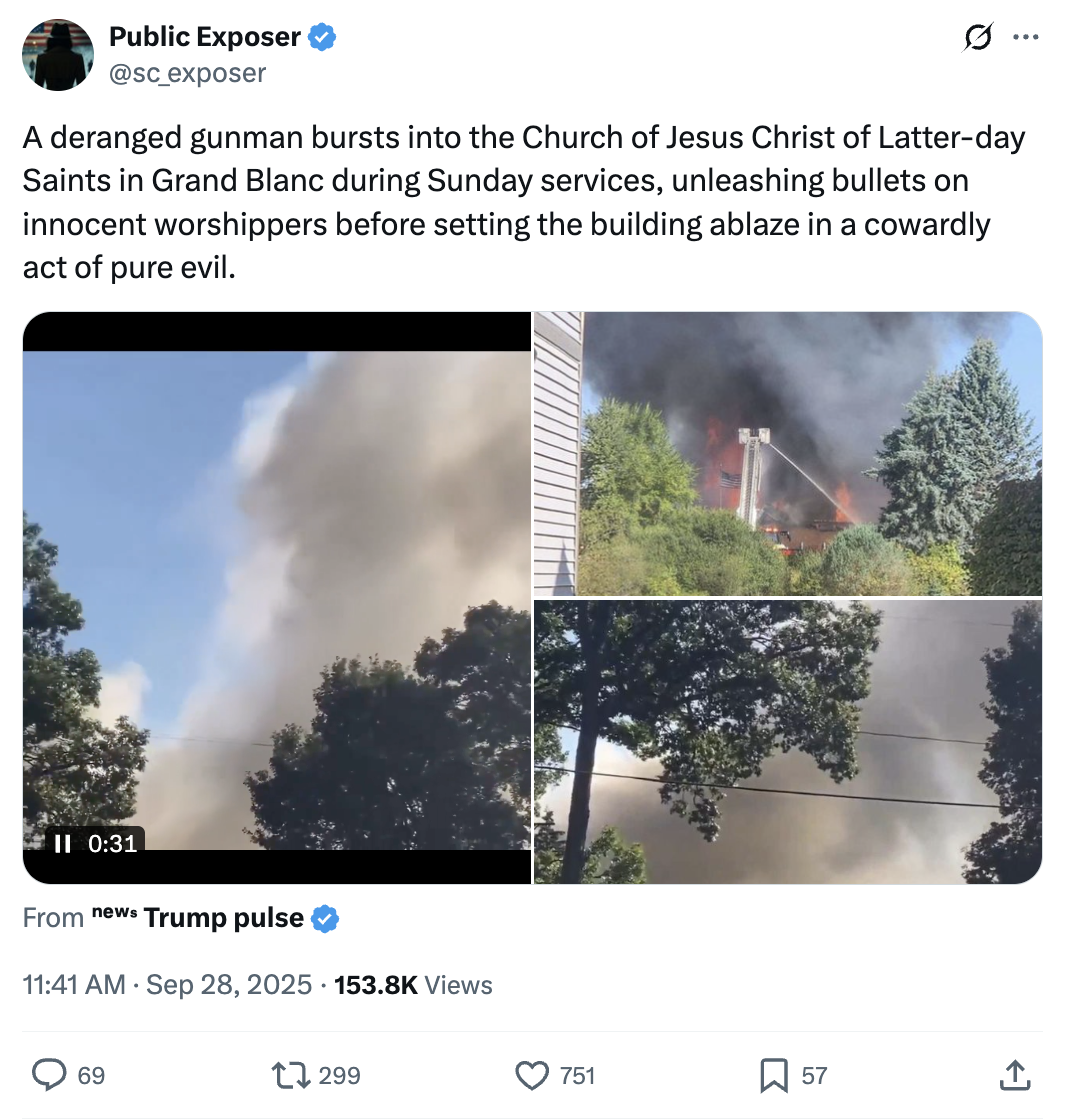The height and width of the screenshot is (1120, 1068).
Task: Open the three-dot more options menu
Action: [1026, 37]
